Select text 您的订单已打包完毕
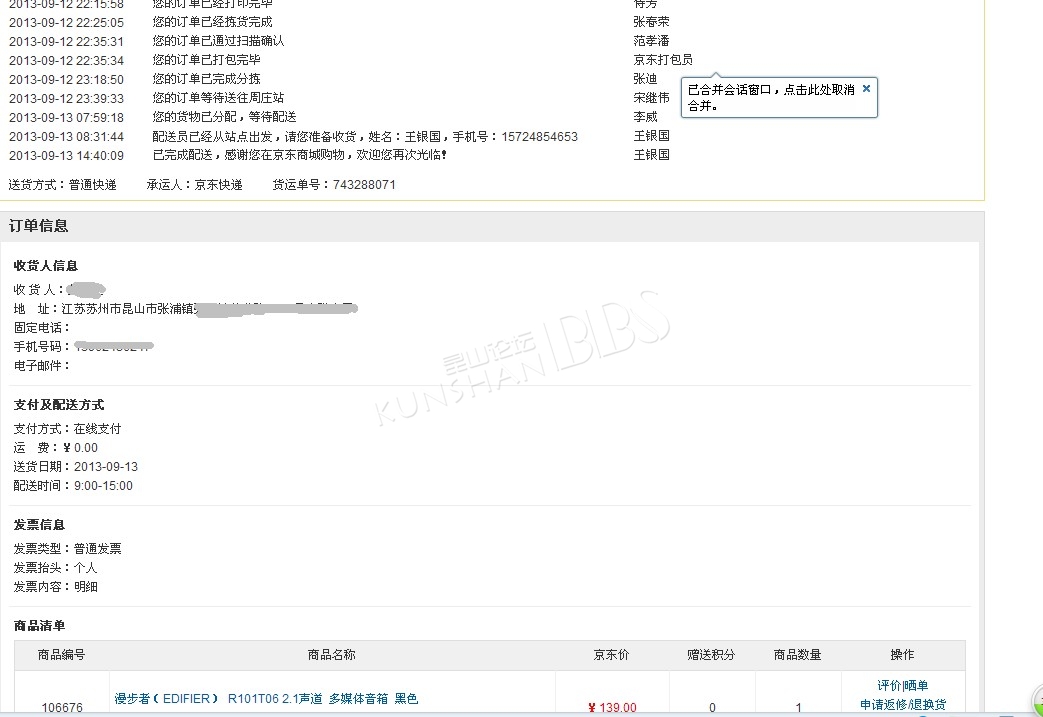1043x717 pixels. [206, 60]
